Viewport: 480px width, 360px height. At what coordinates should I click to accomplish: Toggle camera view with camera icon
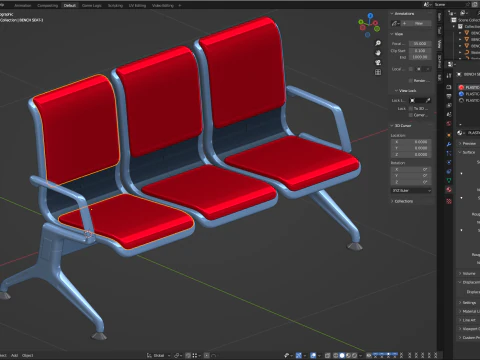378,62
